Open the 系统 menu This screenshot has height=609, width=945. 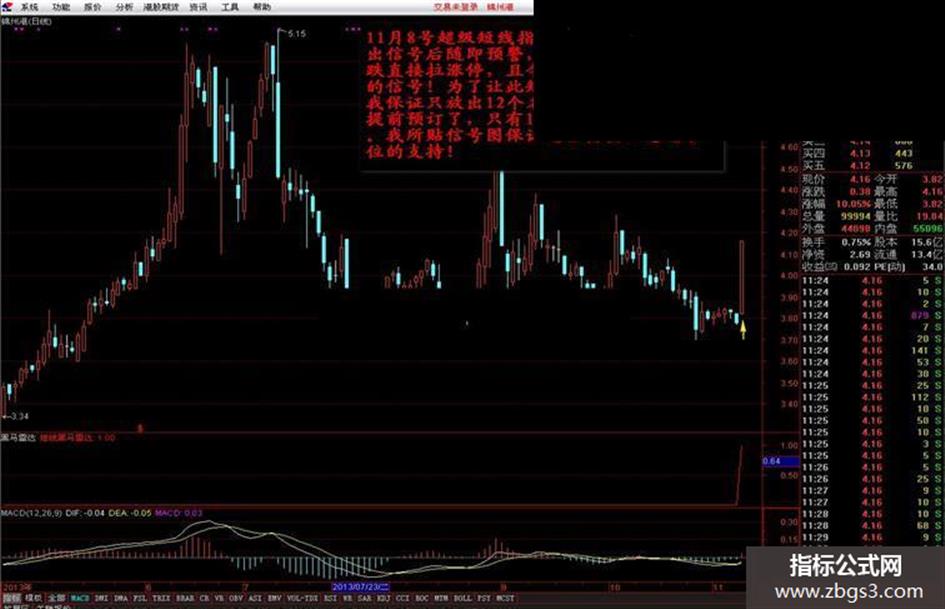(x=30, y=7)
